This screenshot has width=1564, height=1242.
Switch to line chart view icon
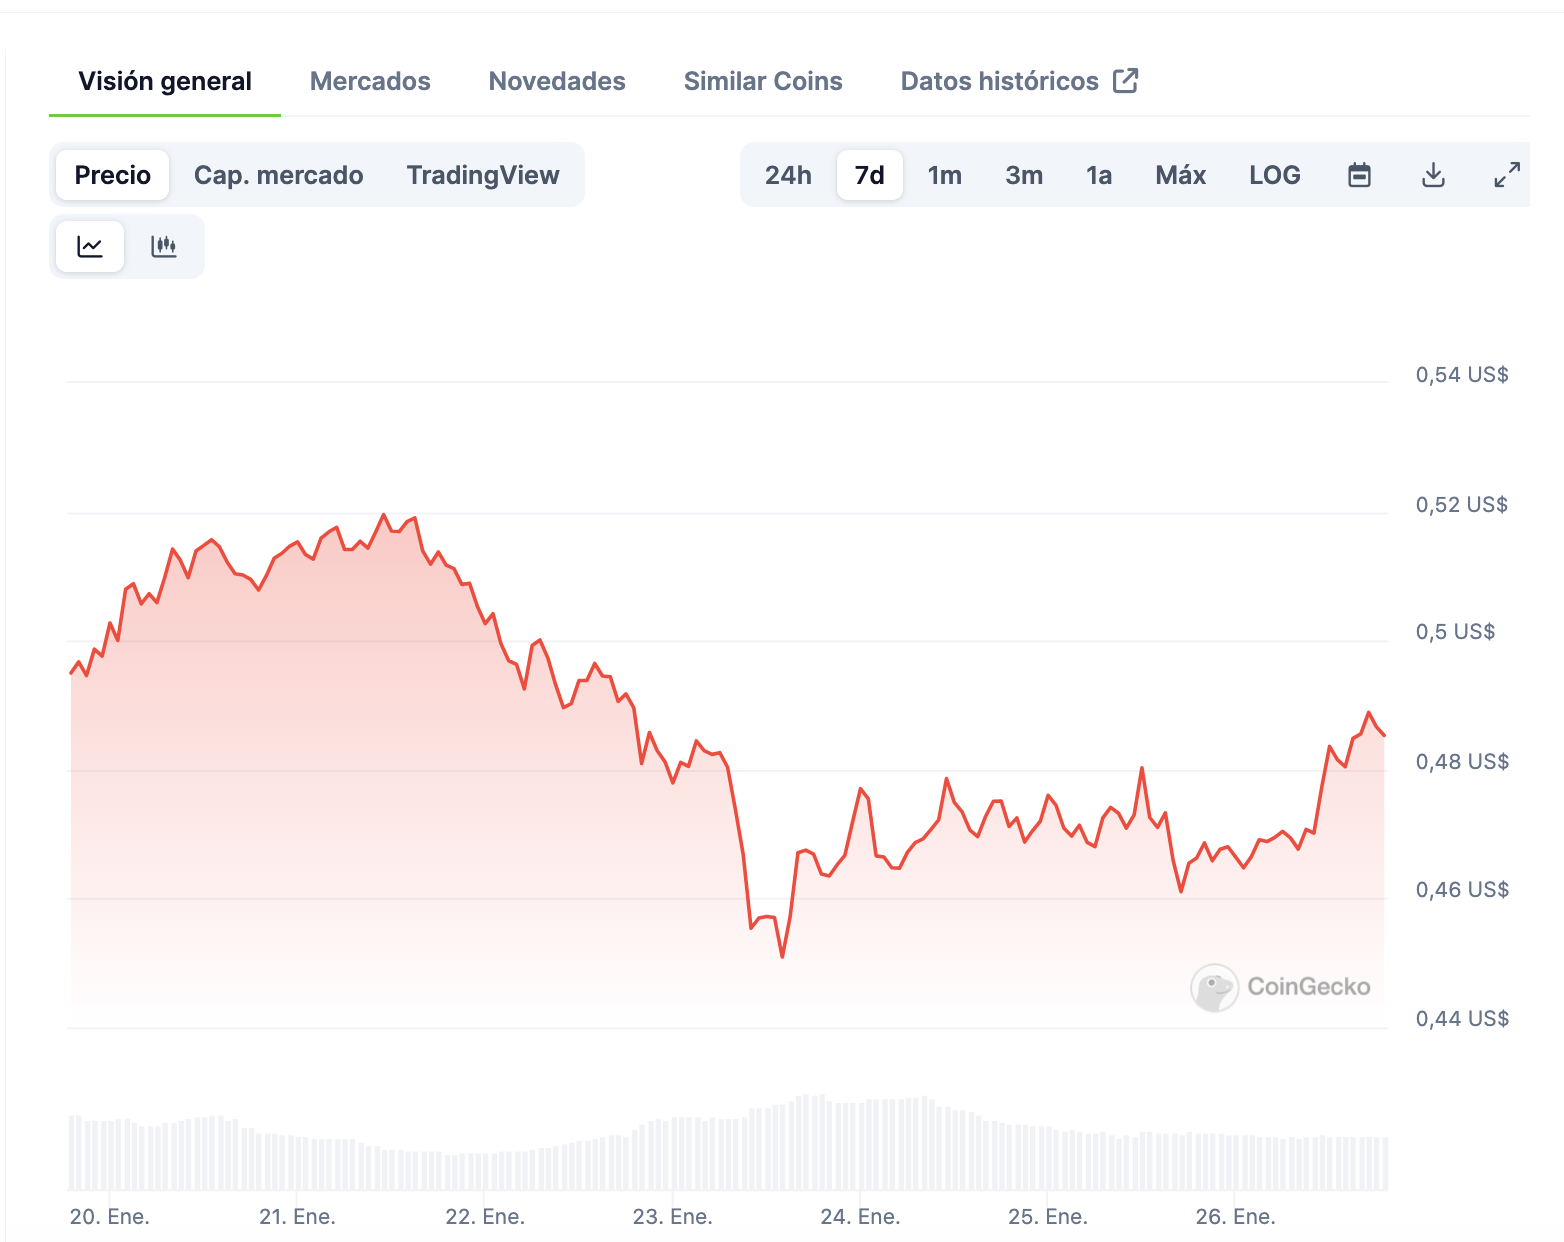click(x=90, y=246)
